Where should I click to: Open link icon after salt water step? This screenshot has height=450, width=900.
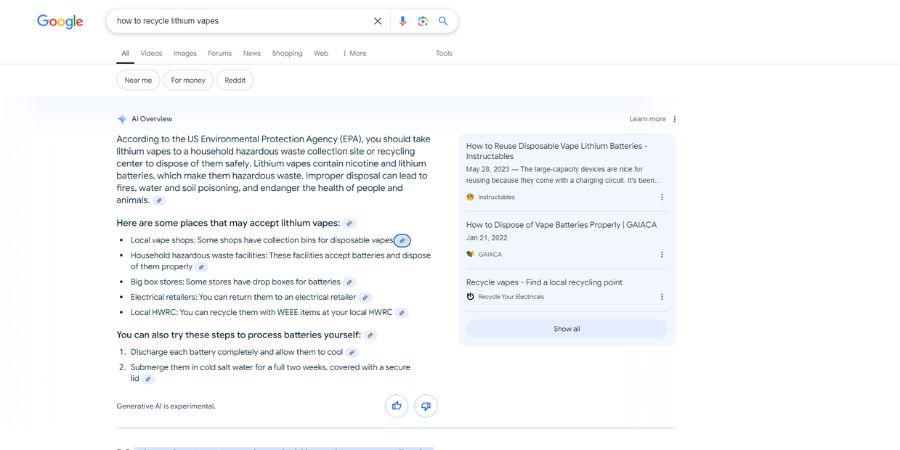148,379
